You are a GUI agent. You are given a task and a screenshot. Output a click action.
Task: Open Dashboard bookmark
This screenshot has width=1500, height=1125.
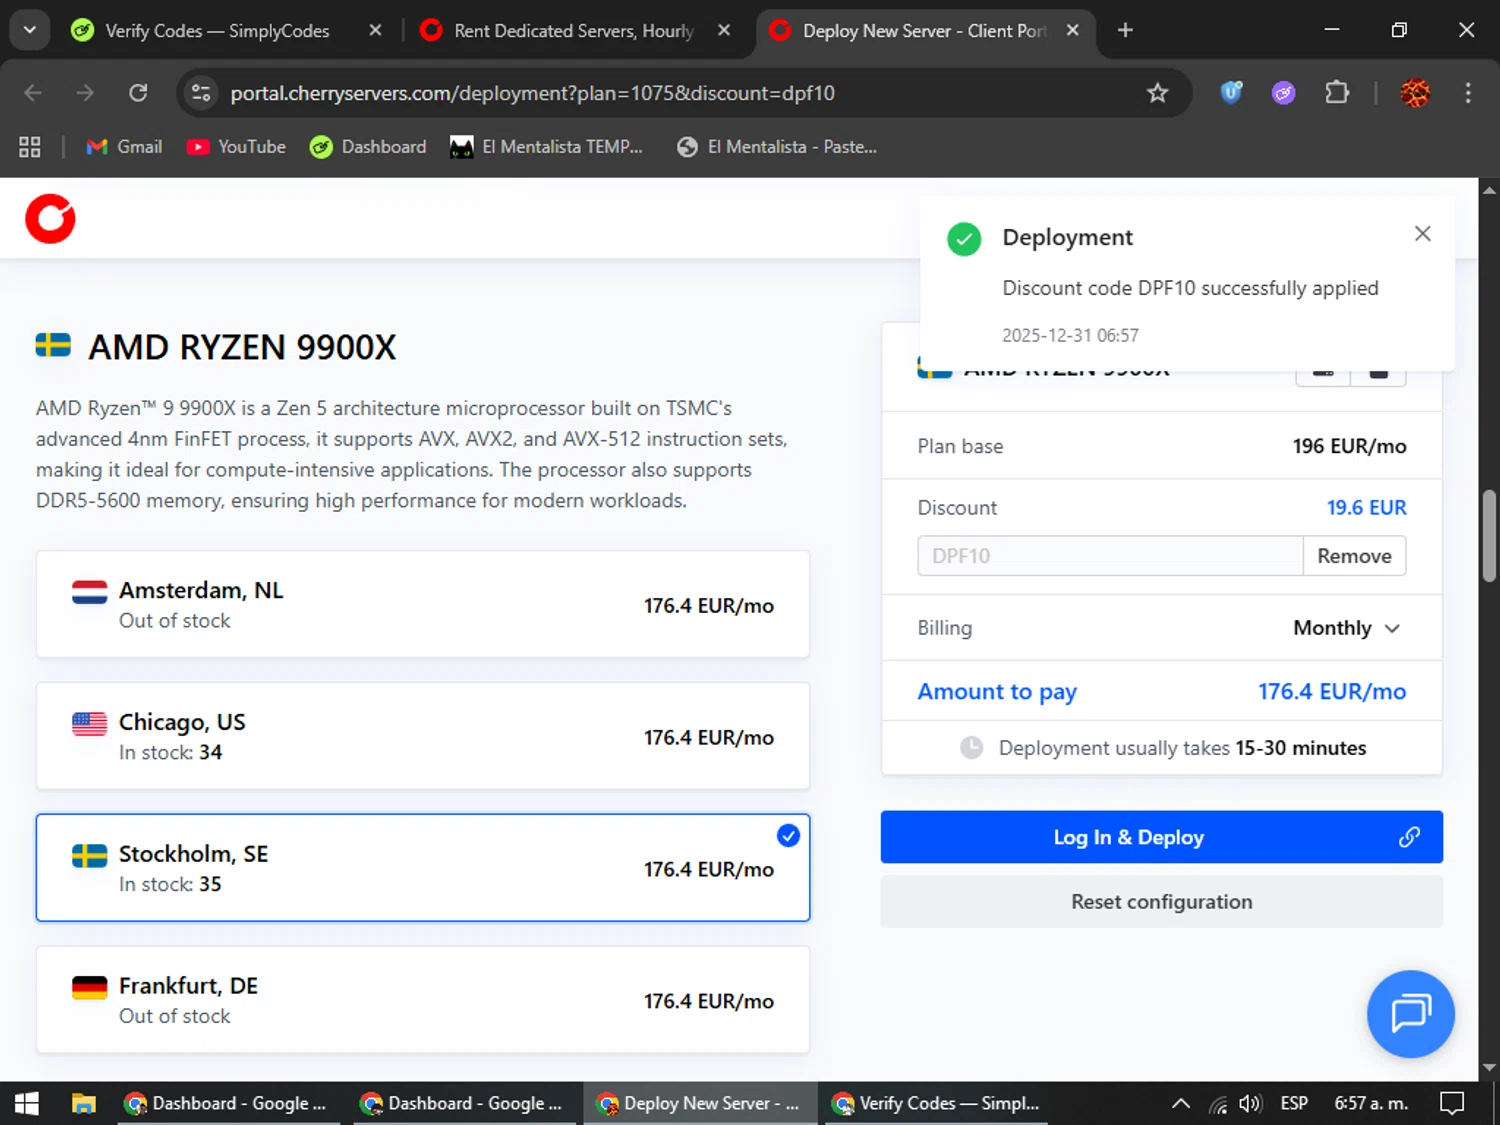[x=368, y=147]
